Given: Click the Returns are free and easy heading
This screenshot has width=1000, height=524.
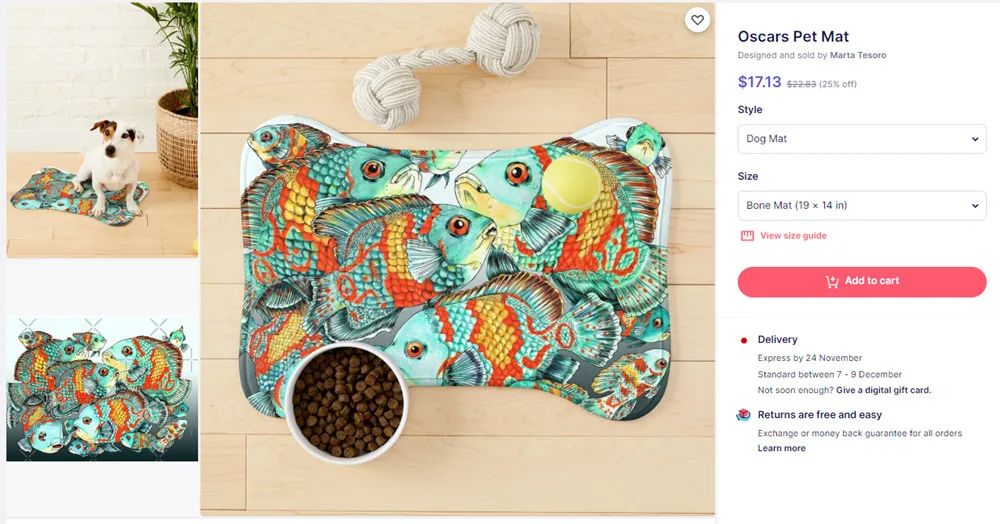Looking at the screenshot, I should (x=819, y=415).
